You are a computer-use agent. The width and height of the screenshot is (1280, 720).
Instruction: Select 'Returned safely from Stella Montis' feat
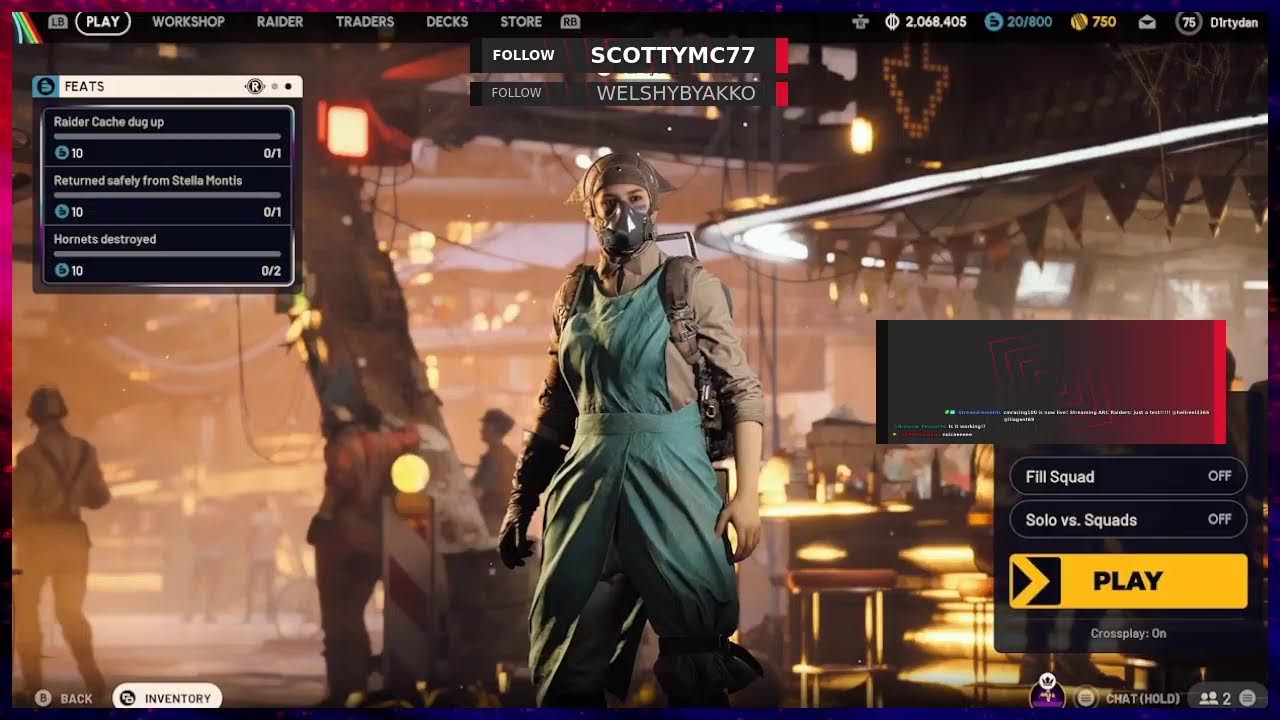click(x=167, y=196)
